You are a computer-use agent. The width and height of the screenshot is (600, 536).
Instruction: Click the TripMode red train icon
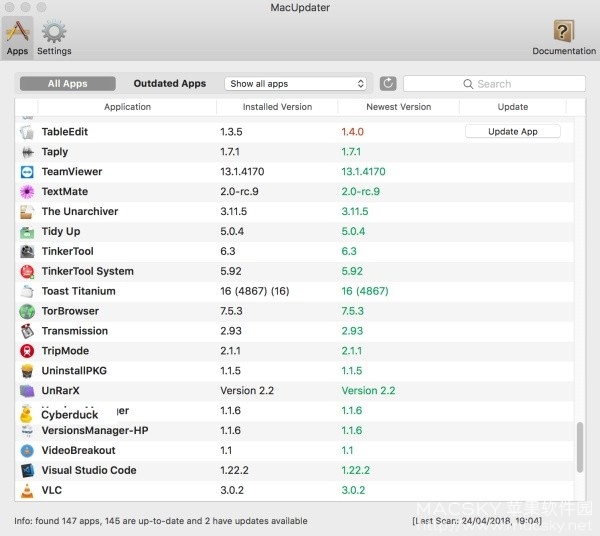click(27, 351)
